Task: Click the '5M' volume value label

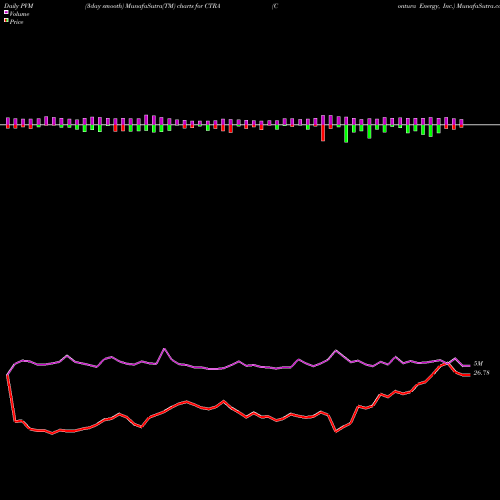Action: point(478,364)
